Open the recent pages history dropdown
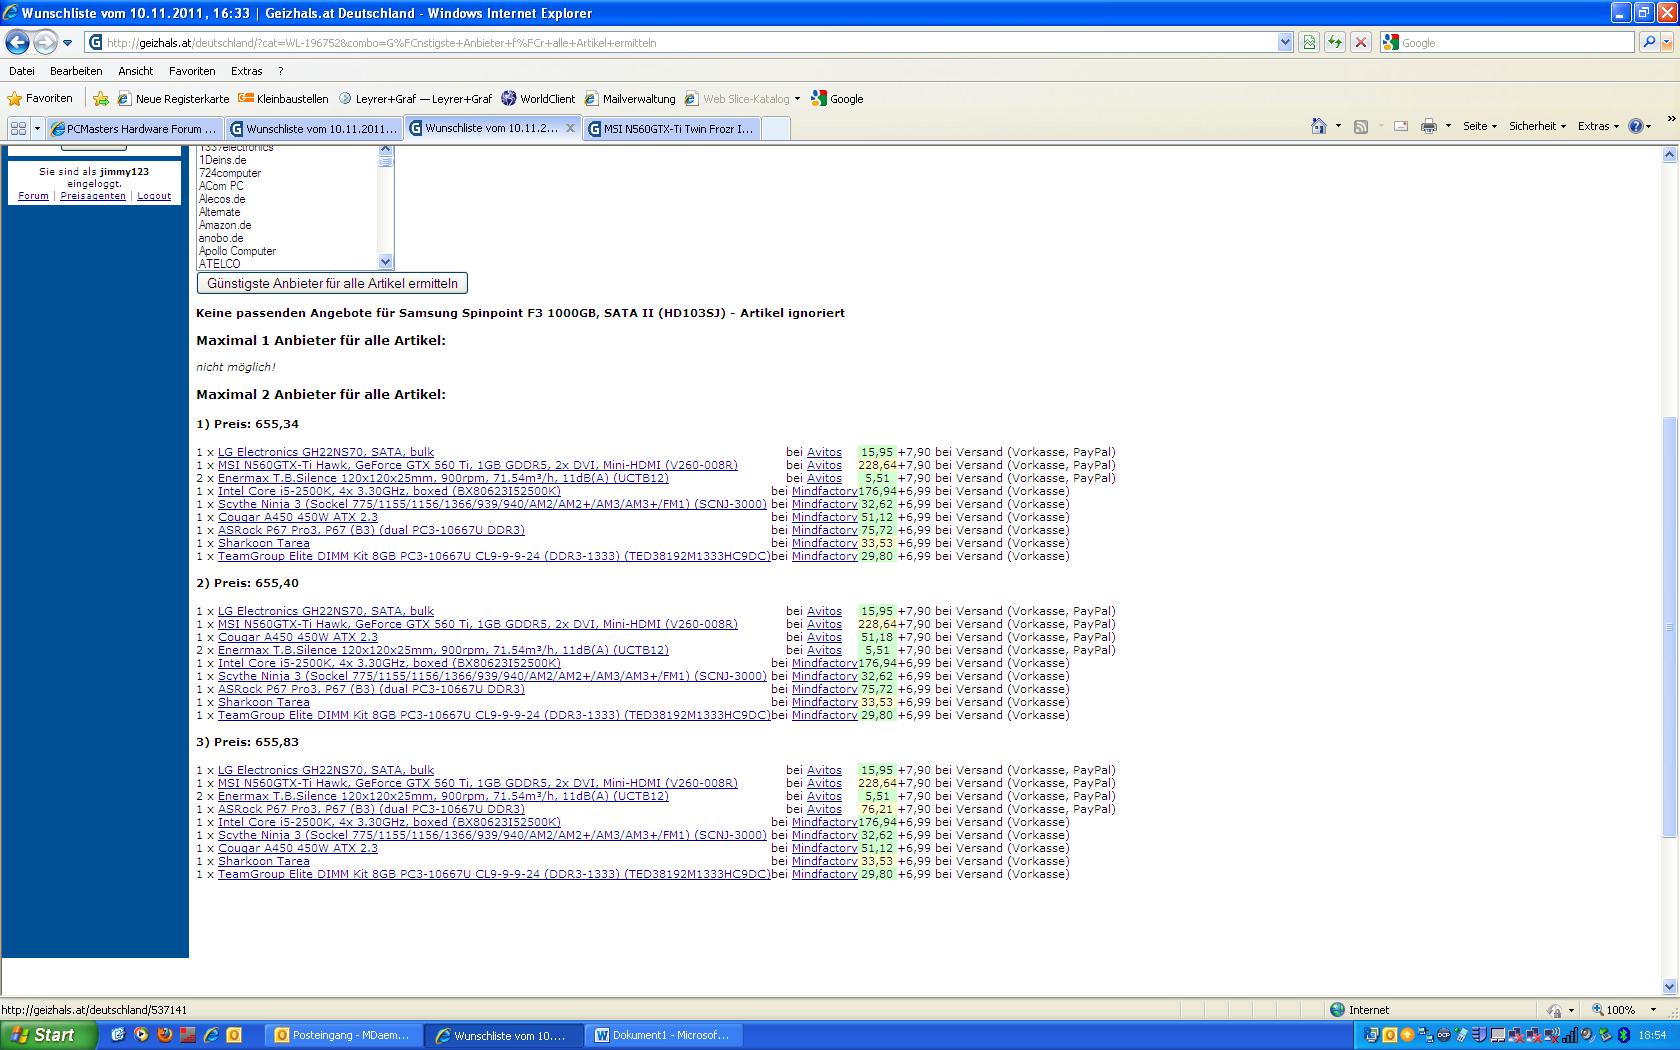This screenshot has height=1050, width=1680. (x=67, y=43)
